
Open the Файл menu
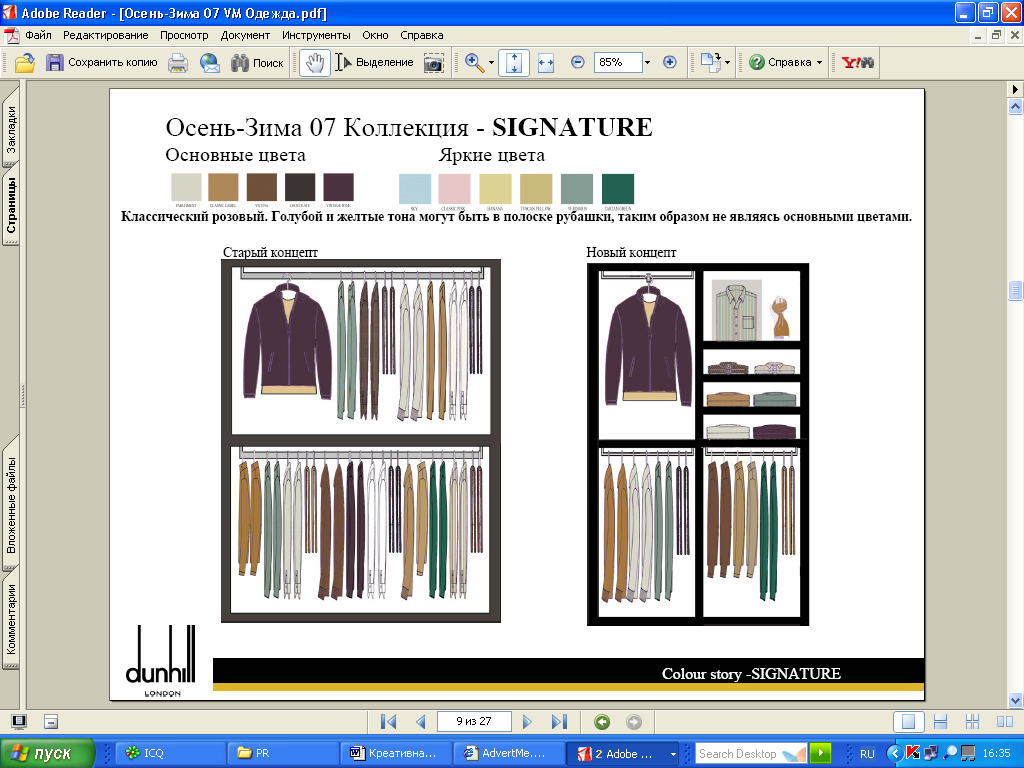(39, 35)
